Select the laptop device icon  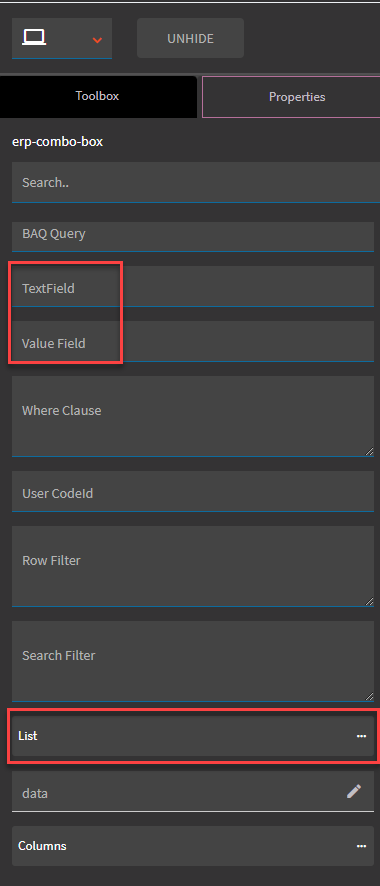34,38
